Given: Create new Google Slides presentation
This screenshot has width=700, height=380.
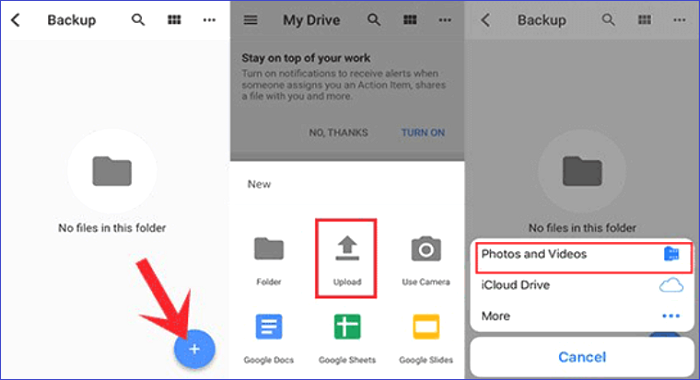Looking at the screenshot, I should click(426, 339).
